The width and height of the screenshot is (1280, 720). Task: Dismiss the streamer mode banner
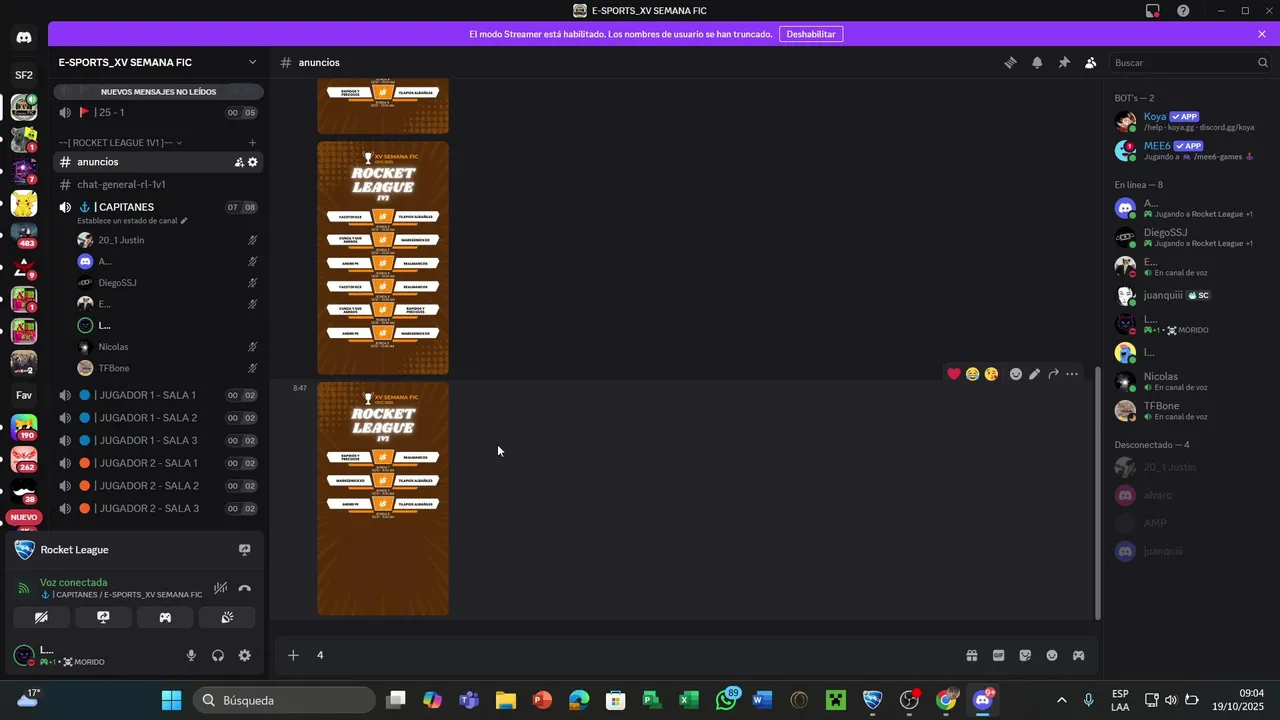[1262, 34]
